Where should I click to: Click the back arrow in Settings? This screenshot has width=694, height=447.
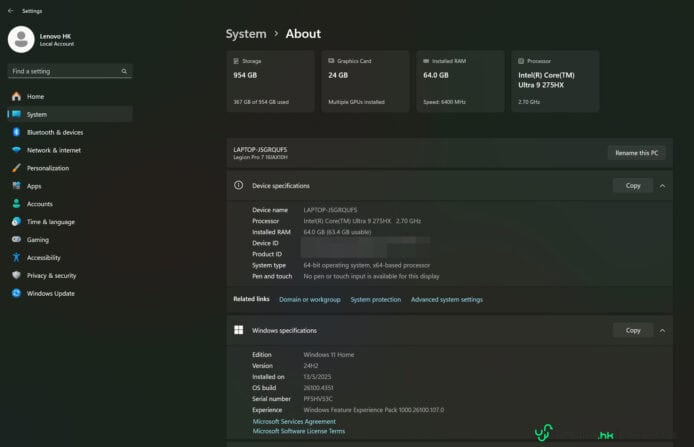(x=11, y=11)
